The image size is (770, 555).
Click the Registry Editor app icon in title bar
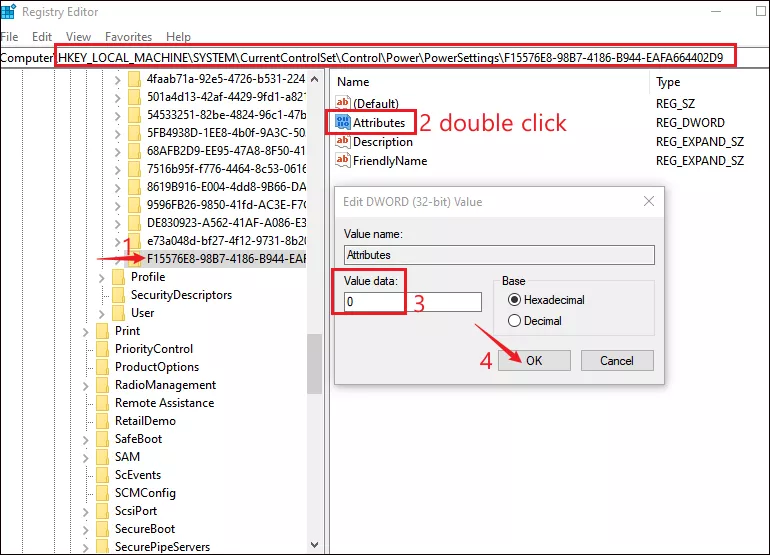pos(8,11)
